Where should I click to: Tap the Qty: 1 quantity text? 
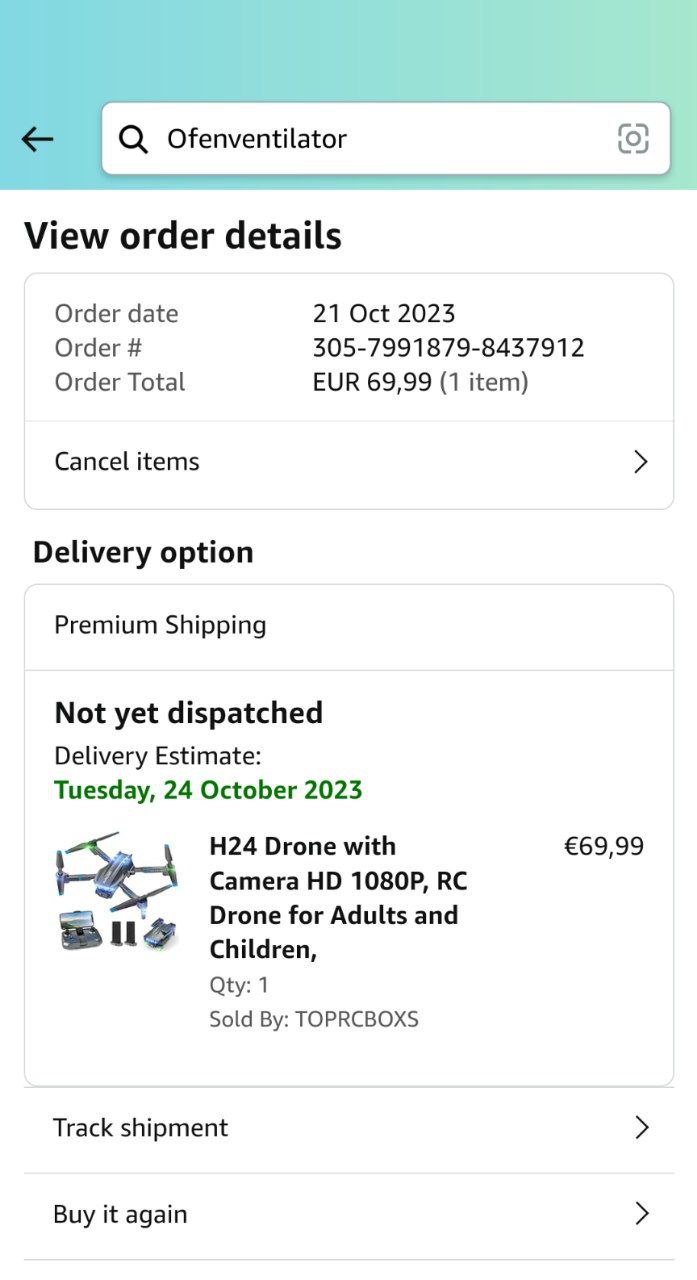[x=239, y=985]
